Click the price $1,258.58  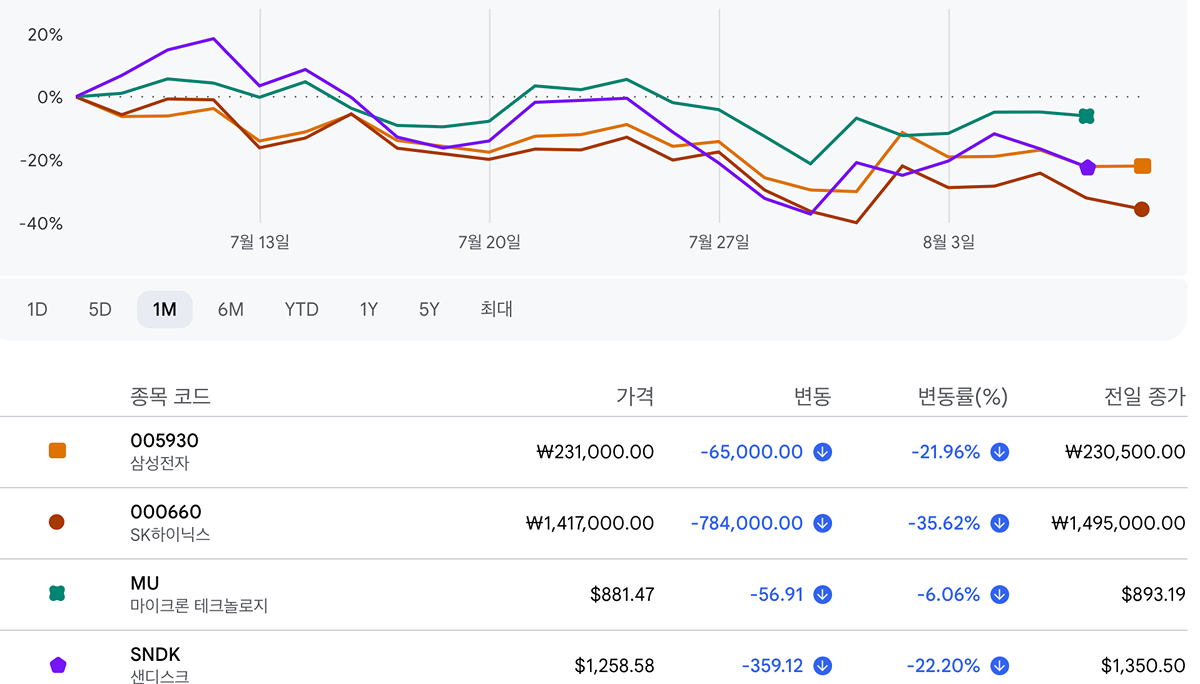(614, 666)
